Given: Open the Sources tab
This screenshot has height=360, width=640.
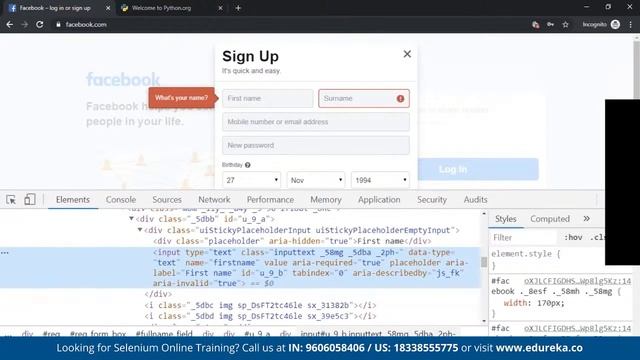Looking at the screenshot, I should (x=167, y=200).
